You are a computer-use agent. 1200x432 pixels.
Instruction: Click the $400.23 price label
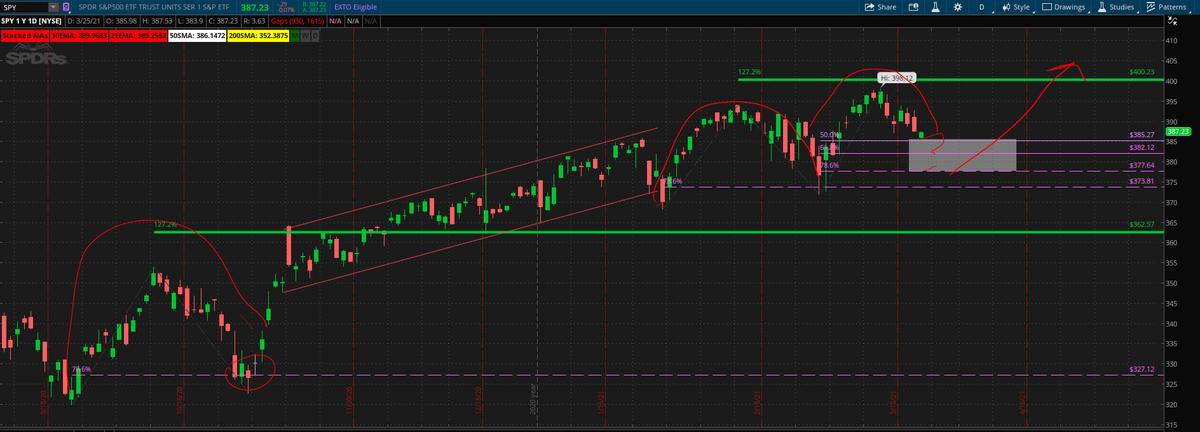click(1141, 72)
